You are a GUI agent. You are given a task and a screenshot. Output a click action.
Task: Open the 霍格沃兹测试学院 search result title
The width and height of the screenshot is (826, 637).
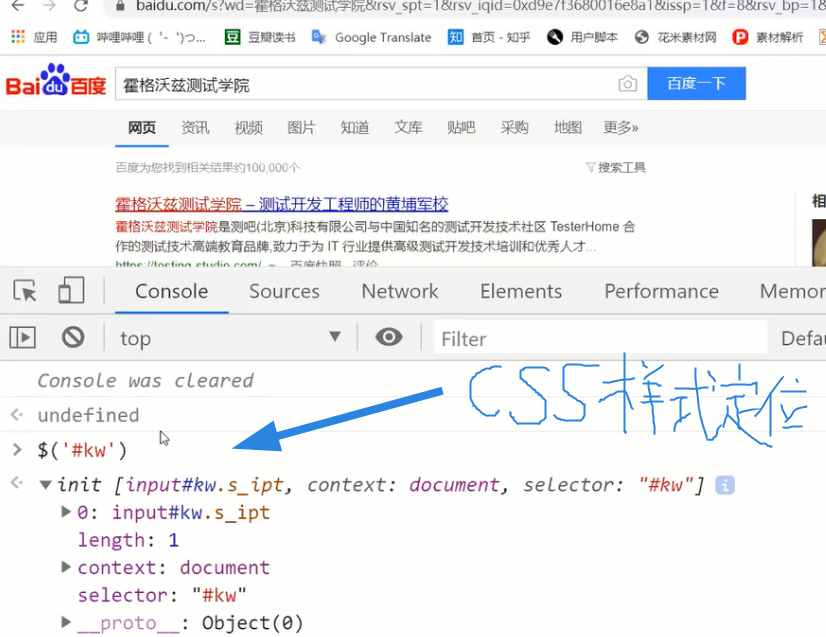282,204
